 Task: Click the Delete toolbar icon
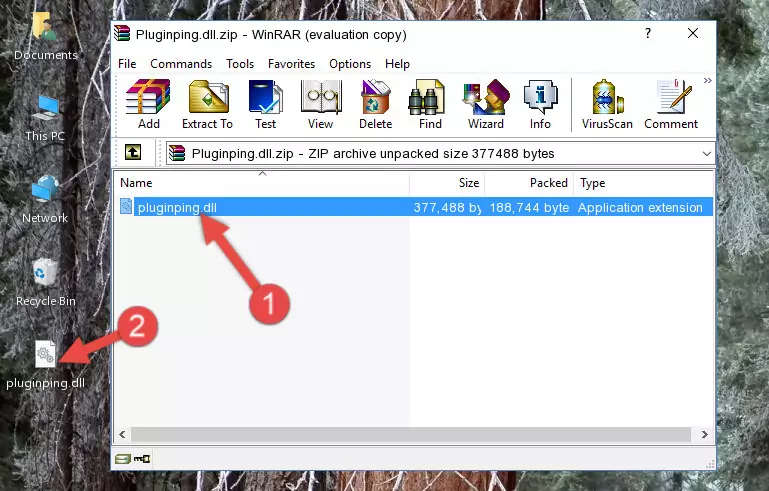click(x=376, y=104)
